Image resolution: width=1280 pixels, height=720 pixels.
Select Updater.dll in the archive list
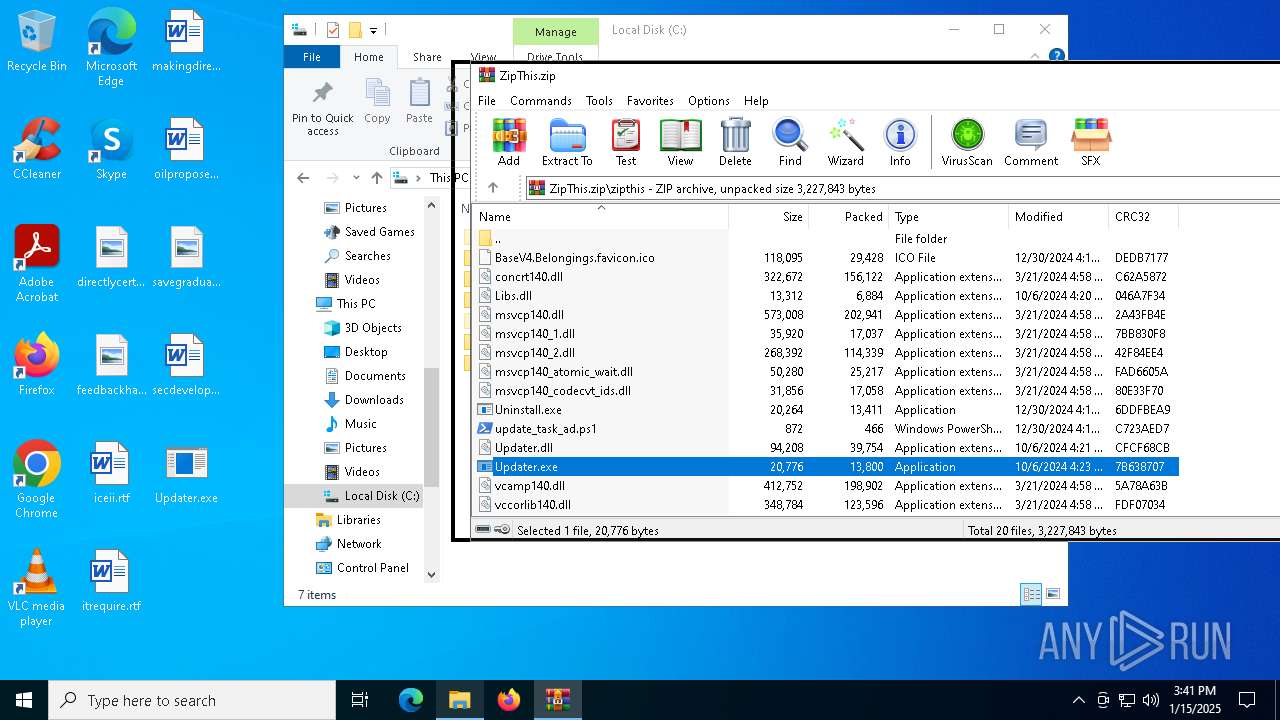[x=523, y=448]
